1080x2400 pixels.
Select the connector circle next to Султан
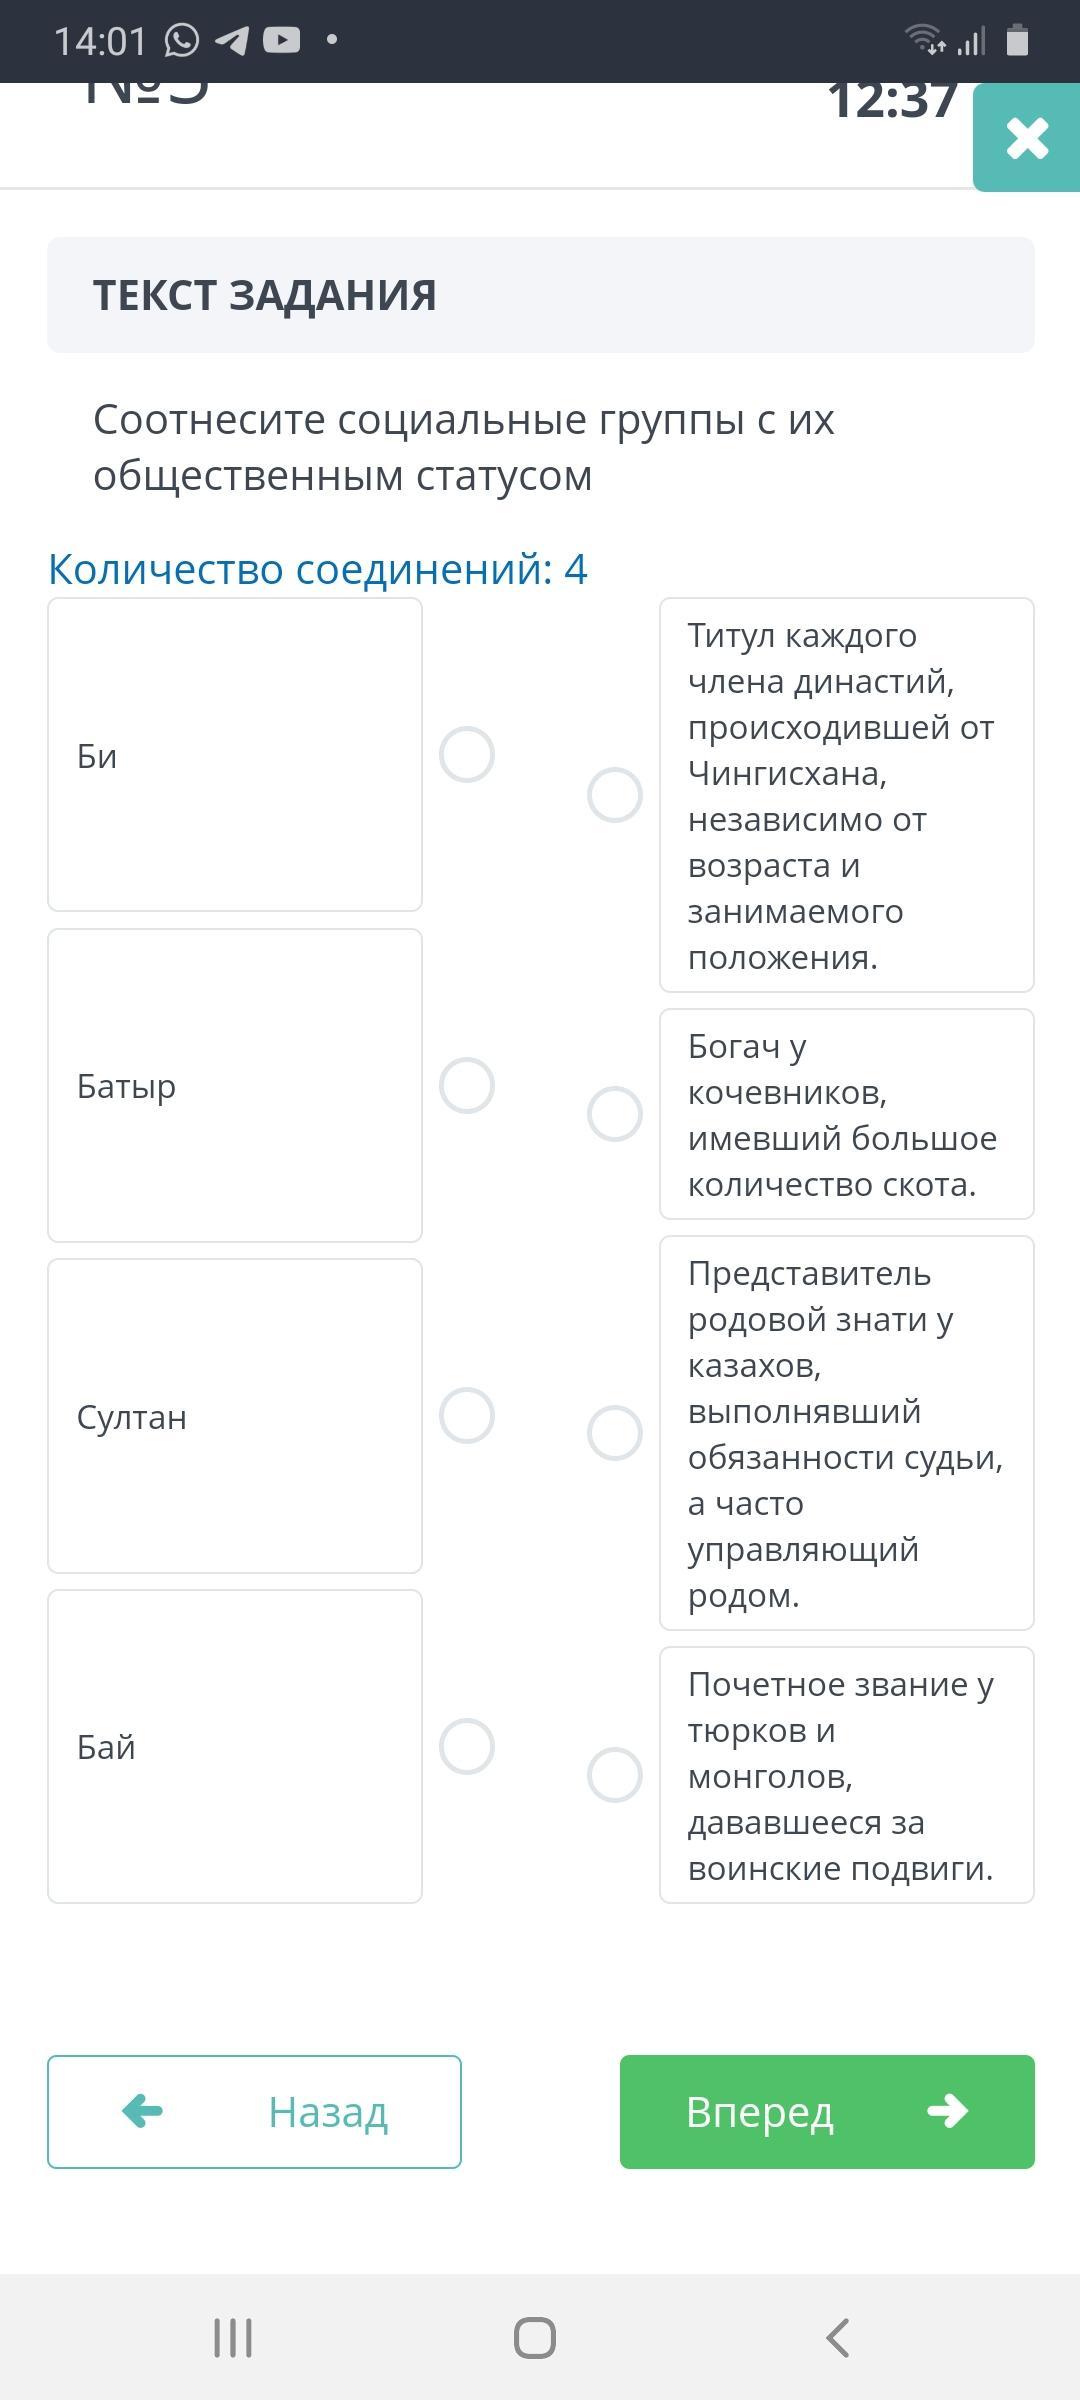pos(467,1416)
